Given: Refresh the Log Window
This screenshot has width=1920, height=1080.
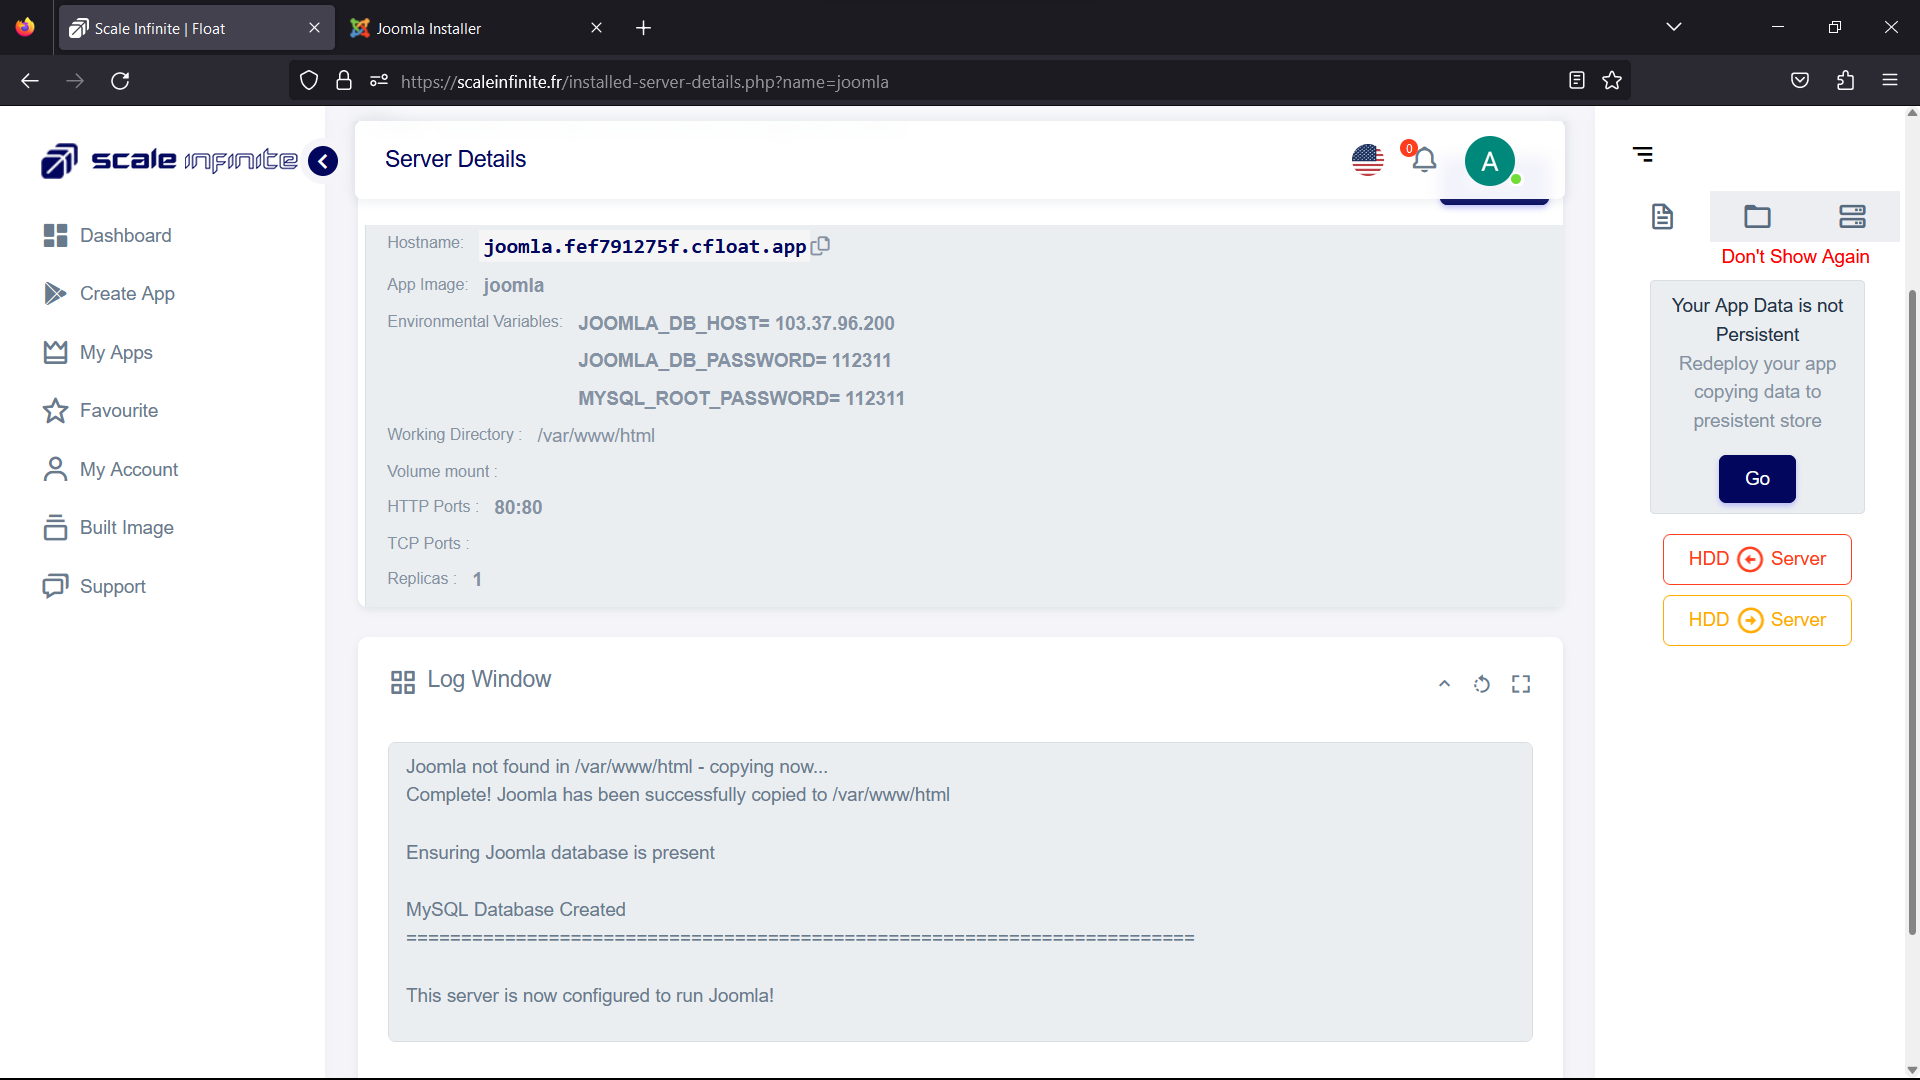Looking at the screenshot, I should (x=1482, y=684).
